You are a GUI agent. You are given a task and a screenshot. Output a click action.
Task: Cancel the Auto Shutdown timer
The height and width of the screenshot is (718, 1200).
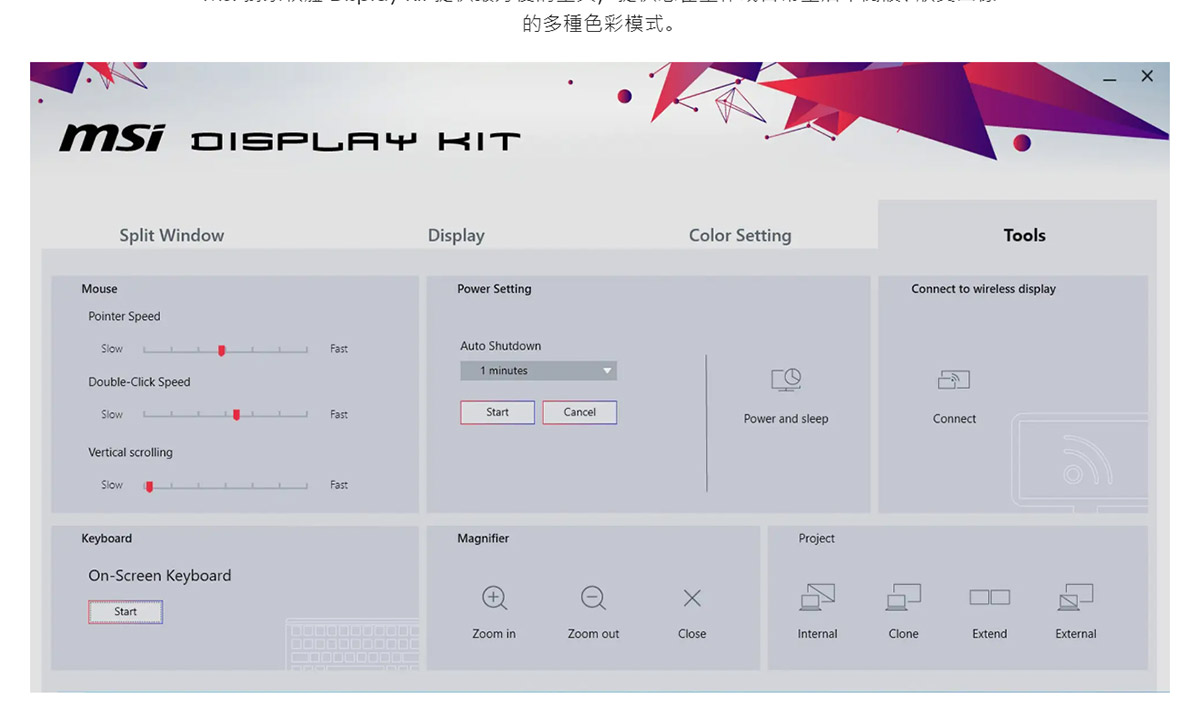(x=579, y=412)
